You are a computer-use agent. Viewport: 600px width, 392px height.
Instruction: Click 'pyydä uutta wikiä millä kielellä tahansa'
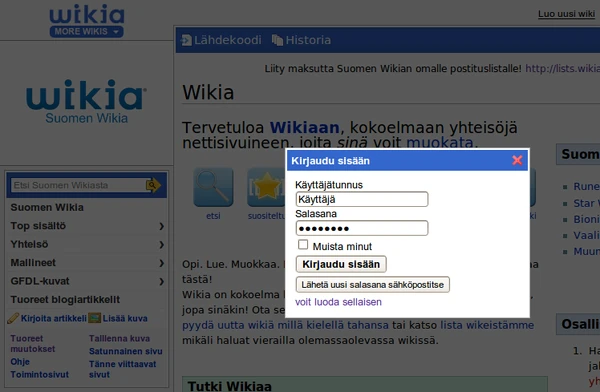pyautogui.click(x=285, y=325)
